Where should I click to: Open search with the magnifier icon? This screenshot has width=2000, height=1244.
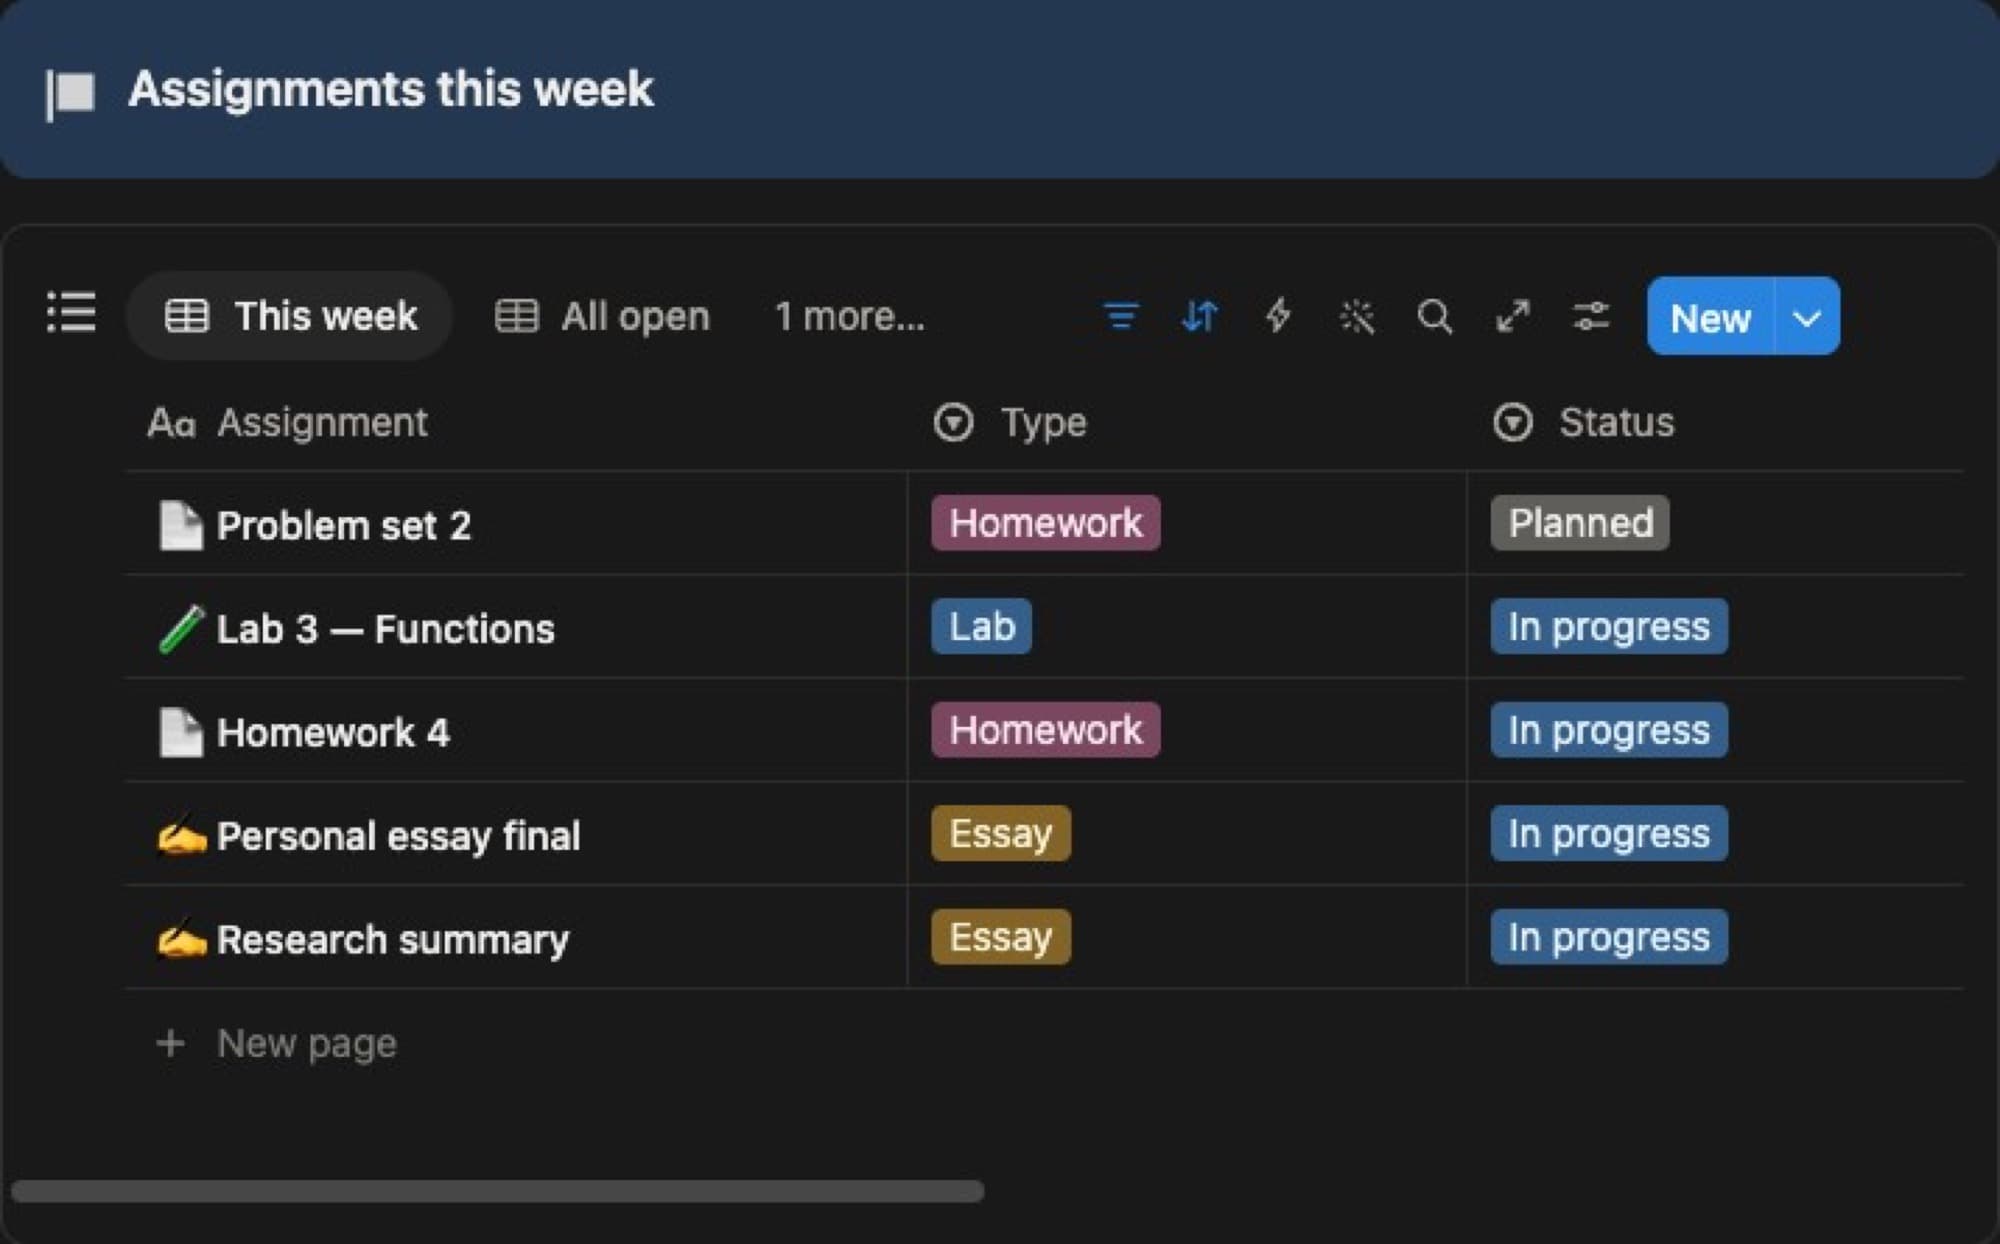pyautogui.click(x=1434, y=316)
